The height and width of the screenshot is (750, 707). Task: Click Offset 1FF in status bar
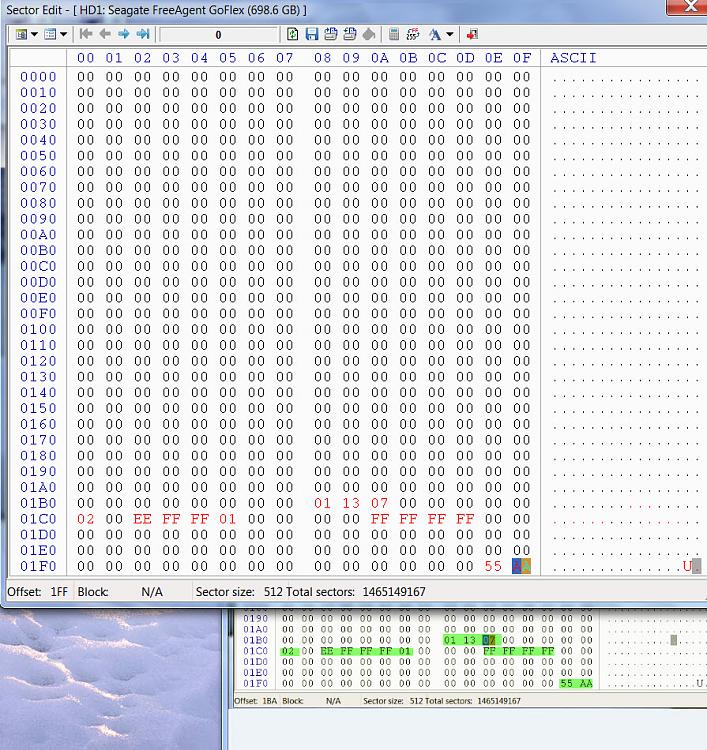(37, 592)
